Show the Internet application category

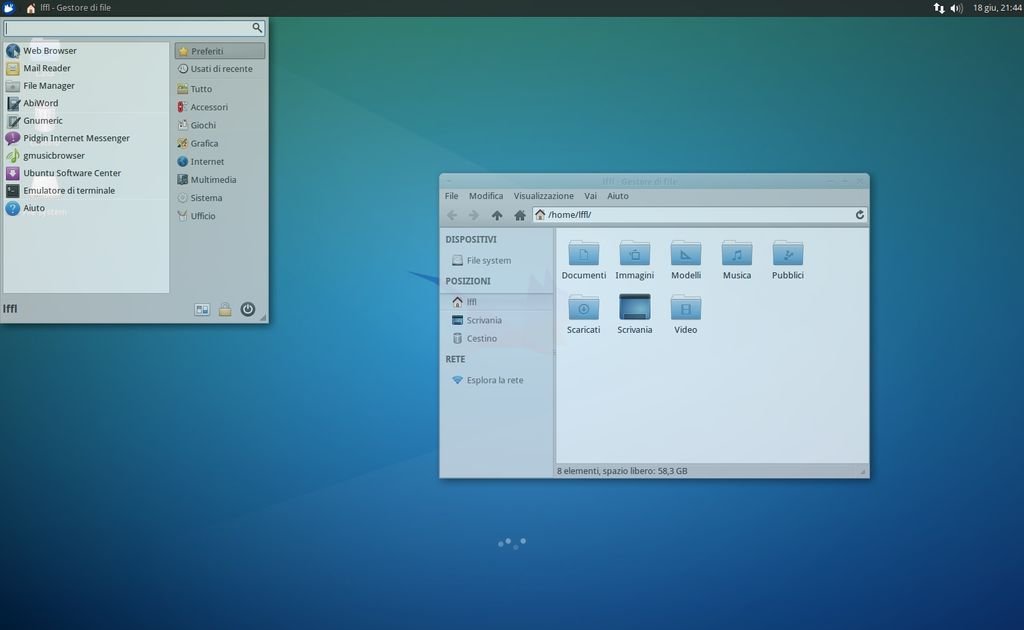(207, 162)
